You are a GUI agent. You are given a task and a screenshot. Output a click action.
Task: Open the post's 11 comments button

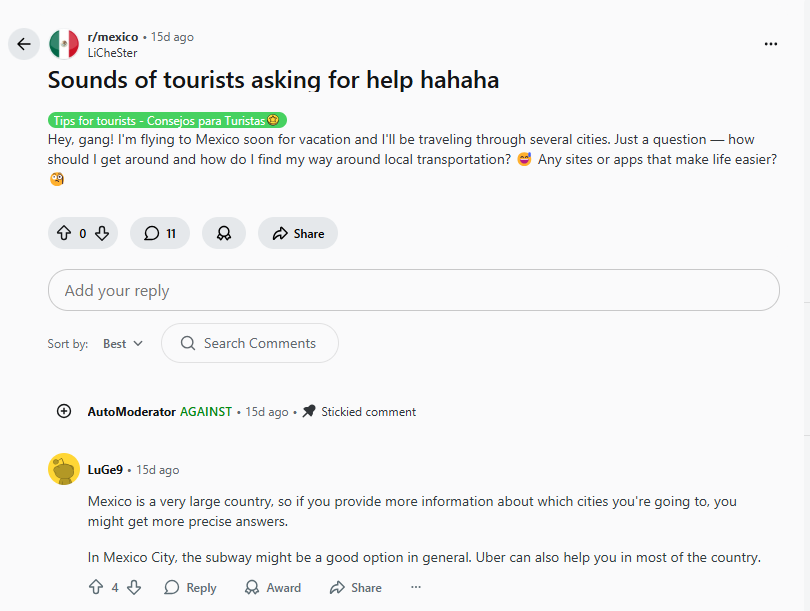[160, 233]
